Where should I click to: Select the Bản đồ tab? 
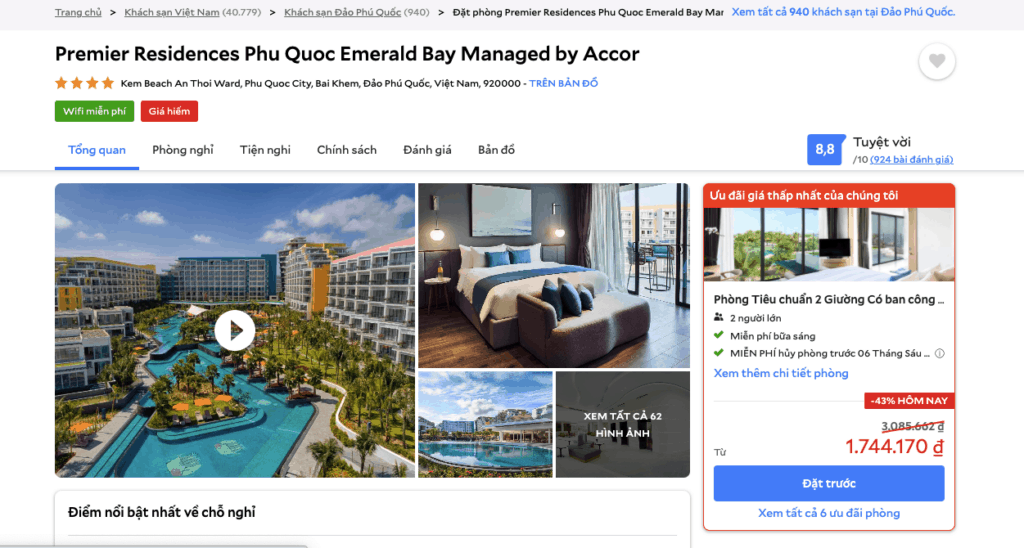(x=496, y=150)
